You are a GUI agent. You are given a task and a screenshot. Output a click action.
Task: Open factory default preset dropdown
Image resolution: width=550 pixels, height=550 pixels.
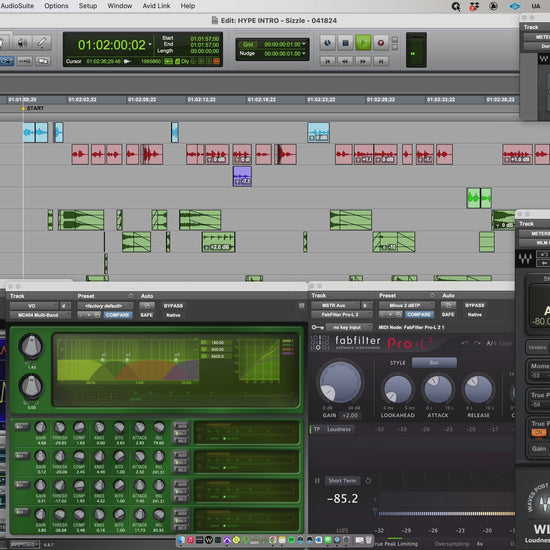click(105, 306)
